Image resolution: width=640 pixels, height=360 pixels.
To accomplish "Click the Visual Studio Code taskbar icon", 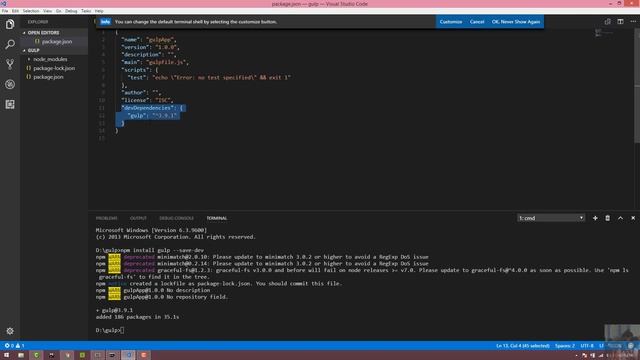I will [128, 355].
